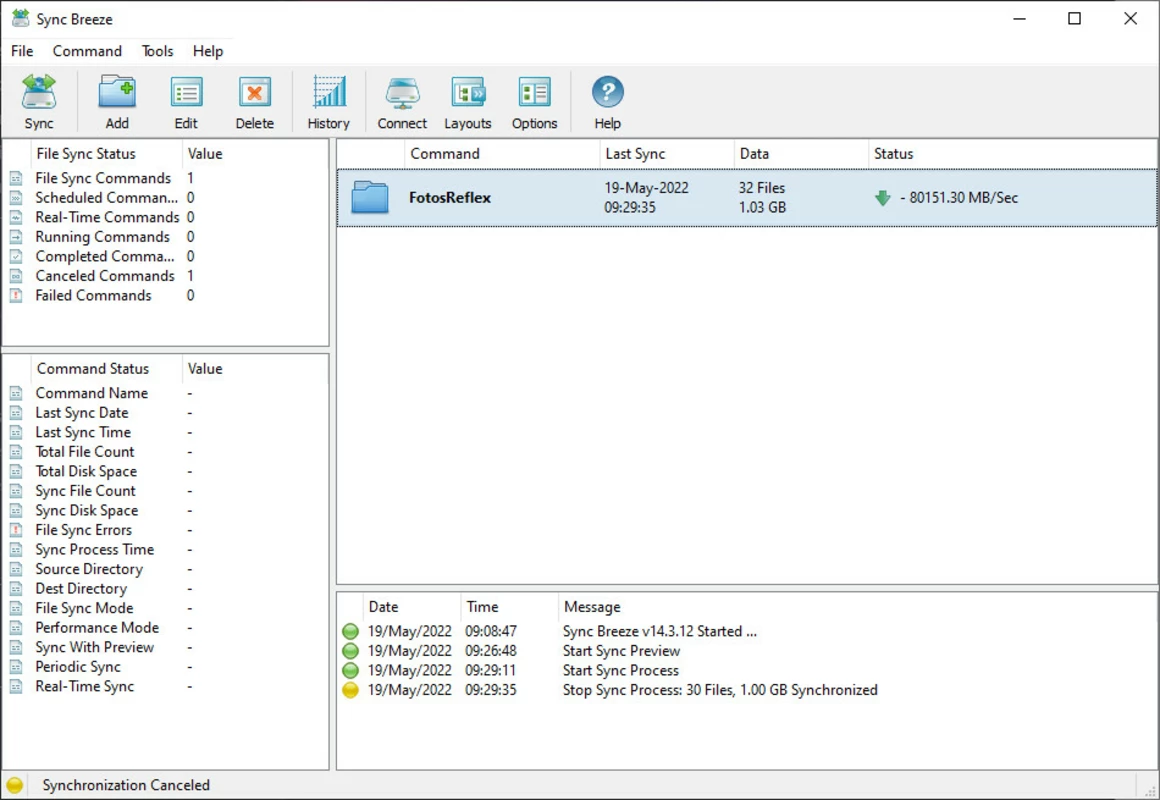Screen dimensions: 1160x800
Task: Click the Command column header
Action: coord(502,154)
